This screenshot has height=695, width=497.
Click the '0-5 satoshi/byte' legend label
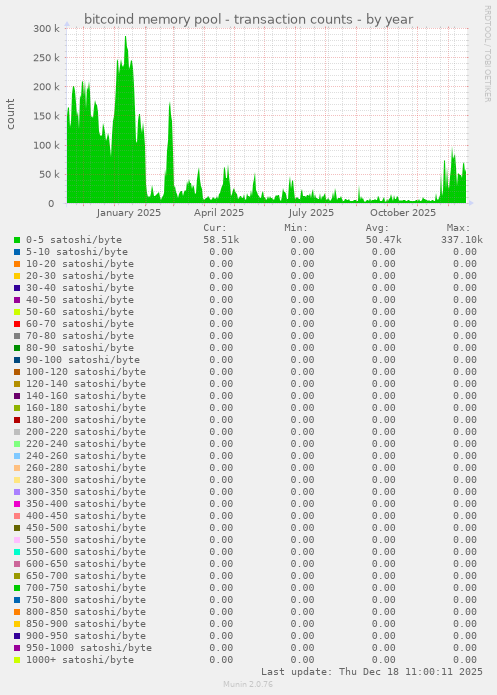click(x=74, y=240)
